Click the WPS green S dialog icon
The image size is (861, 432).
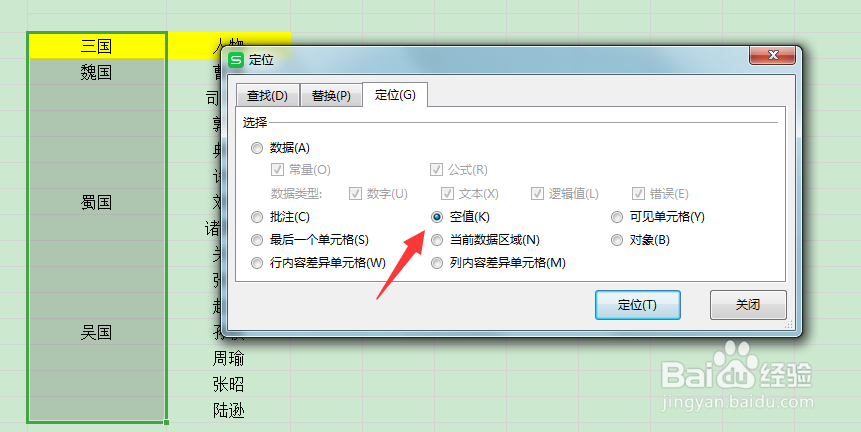coord(236,60)
